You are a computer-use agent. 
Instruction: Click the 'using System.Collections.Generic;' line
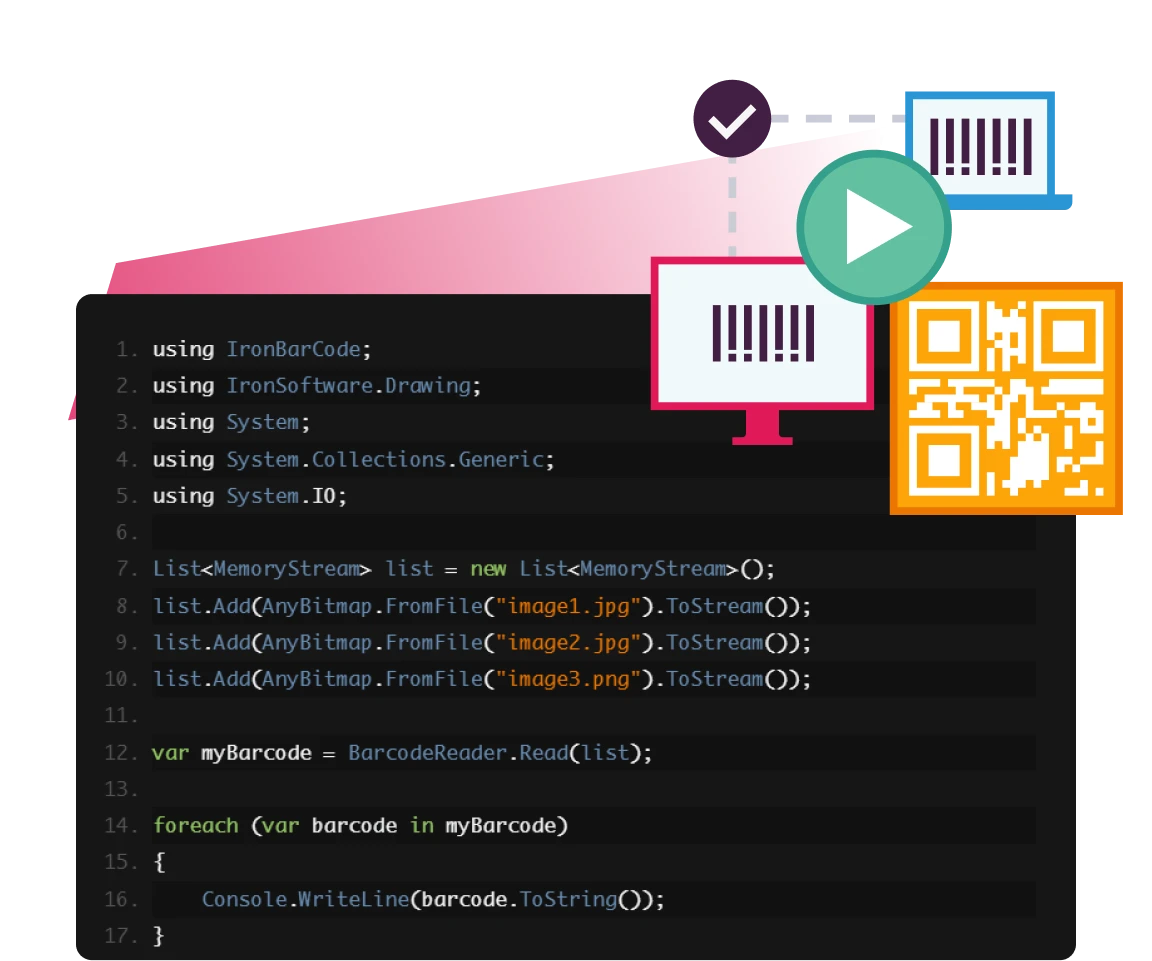coord(353,459)
